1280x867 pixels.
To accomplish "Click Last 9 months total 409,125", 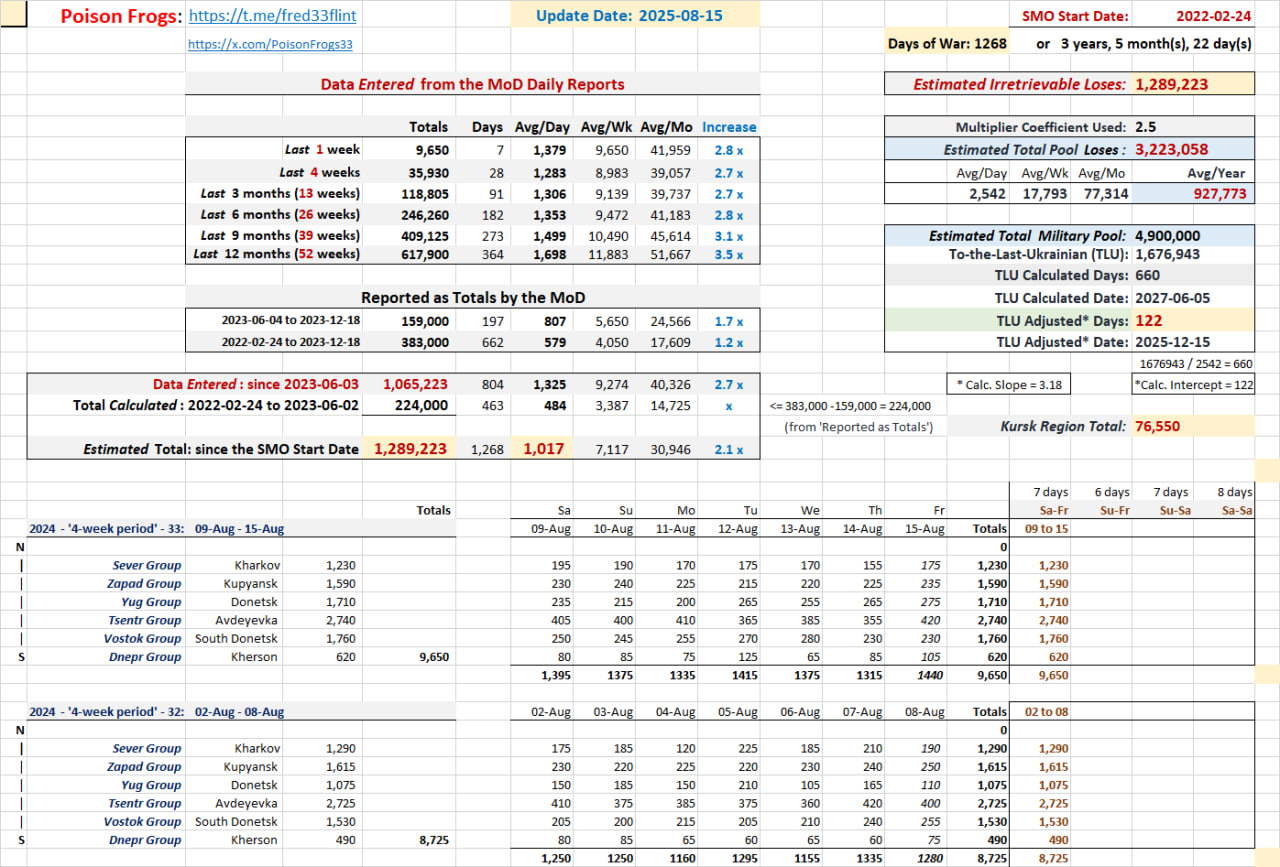I will click(x=425, y=236).
